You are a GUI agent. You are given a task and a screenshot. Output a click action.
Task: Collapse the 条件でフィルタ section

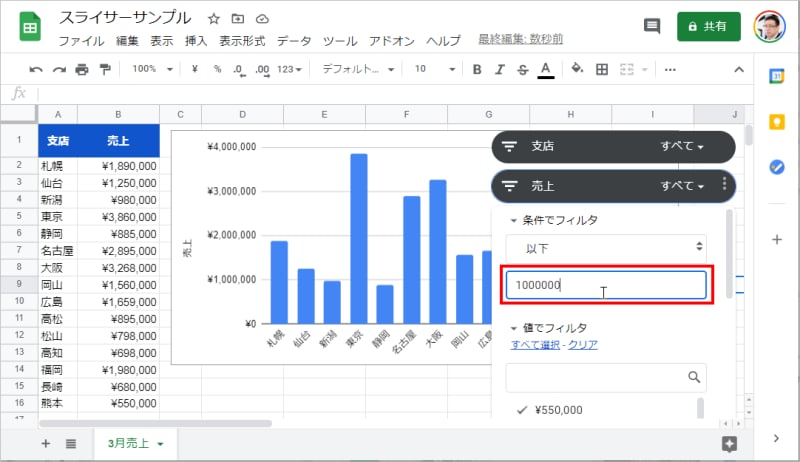[514, 221]
